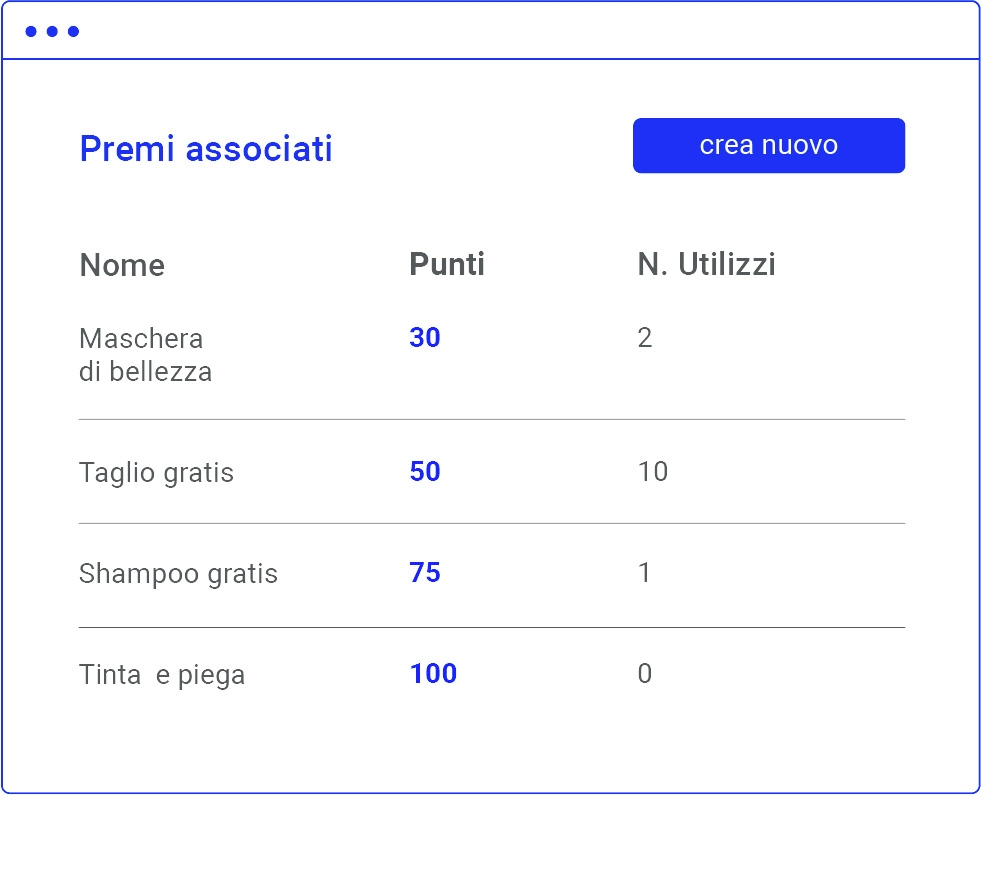Click the Tinta e piega reward

click(162, 675)
